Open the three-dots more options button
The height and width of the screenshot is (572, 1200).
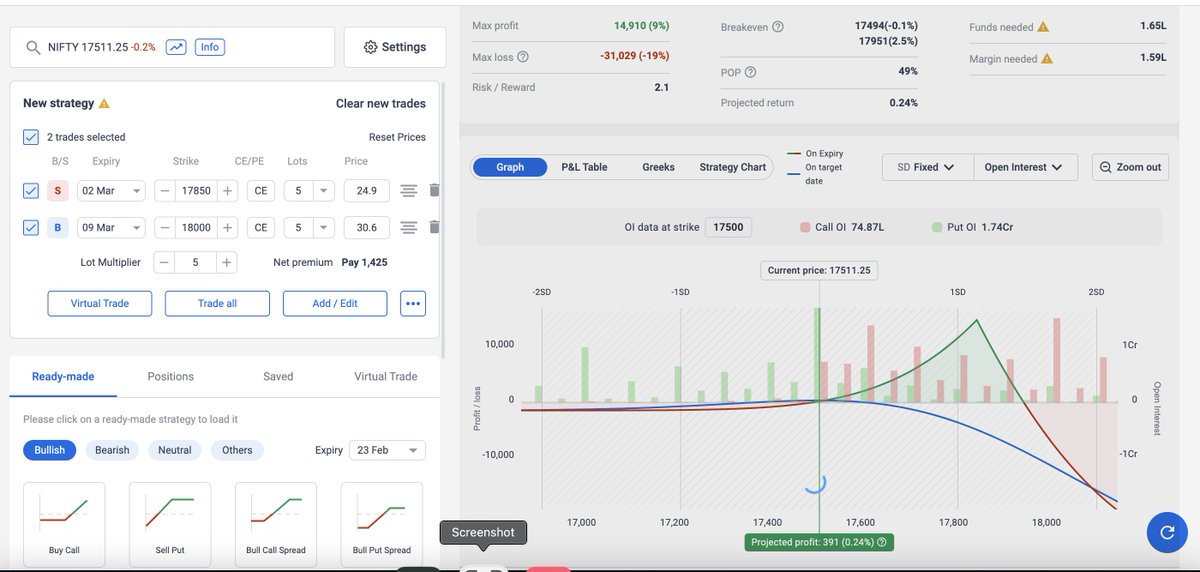412,303
